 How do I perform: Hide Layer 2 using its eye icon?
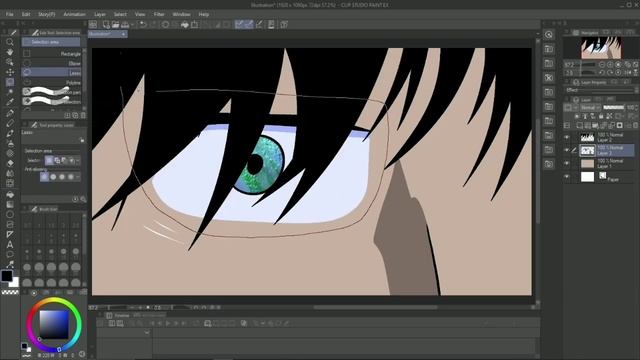(567, 137)
